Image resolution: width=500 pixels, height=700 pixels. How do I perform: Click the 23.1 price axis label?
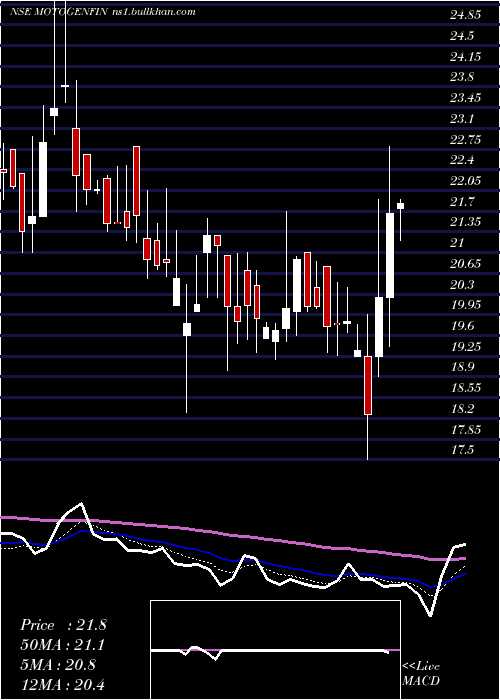pos(462,119)
